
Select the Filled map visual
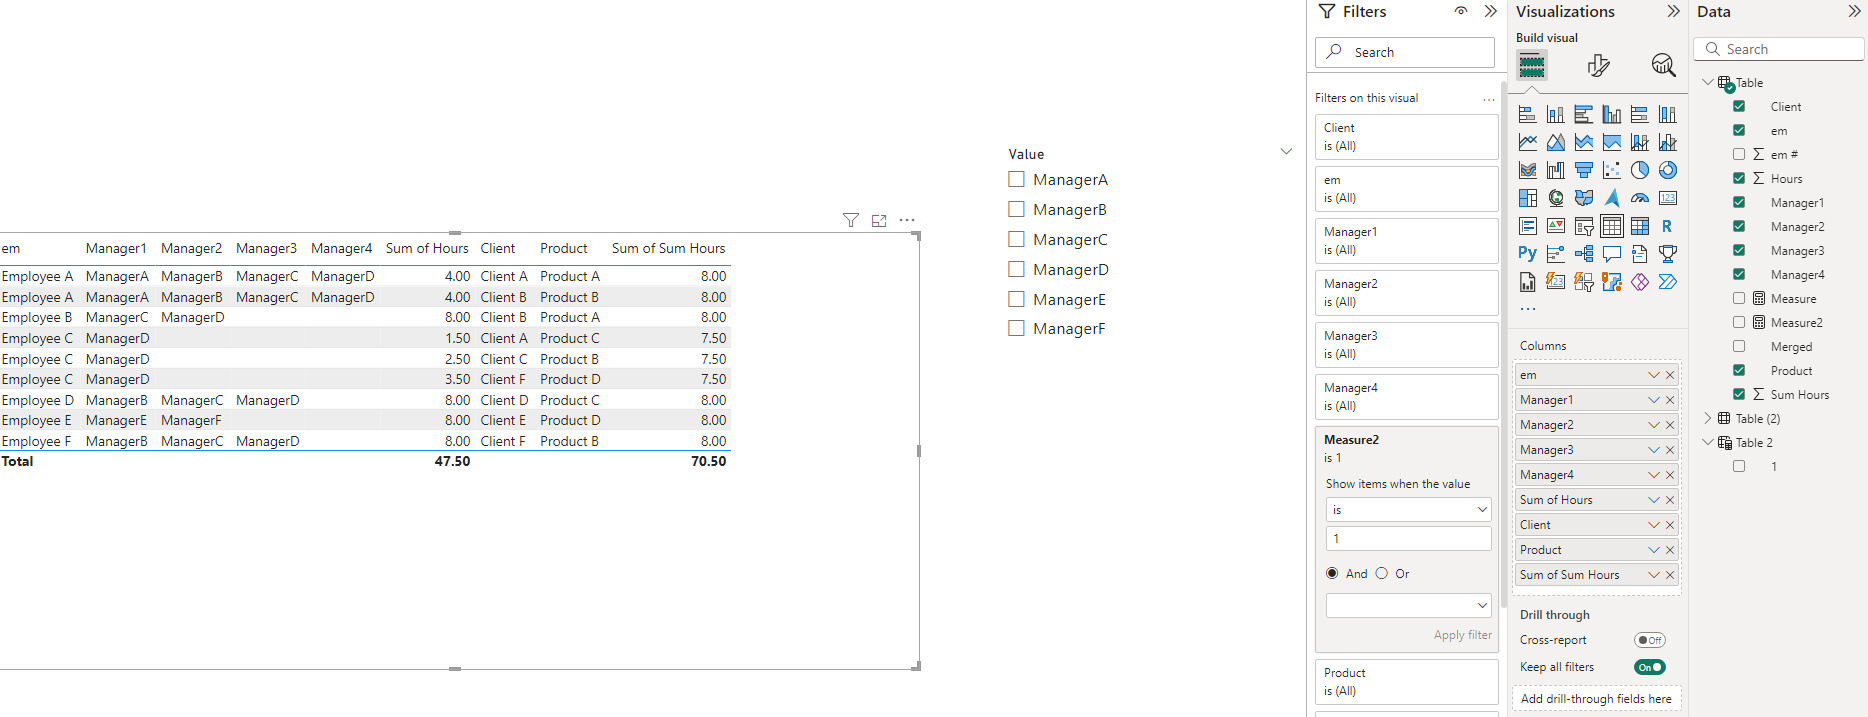click(x=1583, y=198)
